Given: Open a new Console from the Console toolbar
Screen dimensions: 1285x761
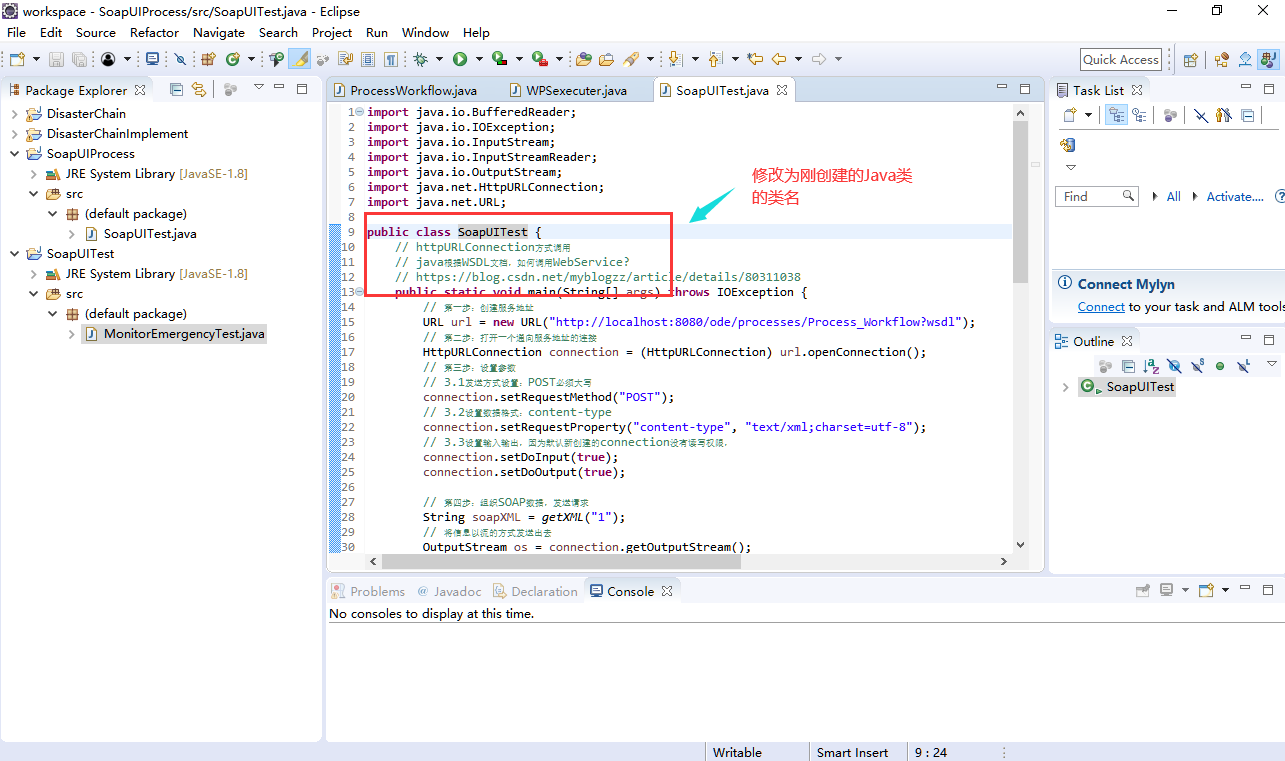Looking at the screenshot, I should (x=1206, y=589).
